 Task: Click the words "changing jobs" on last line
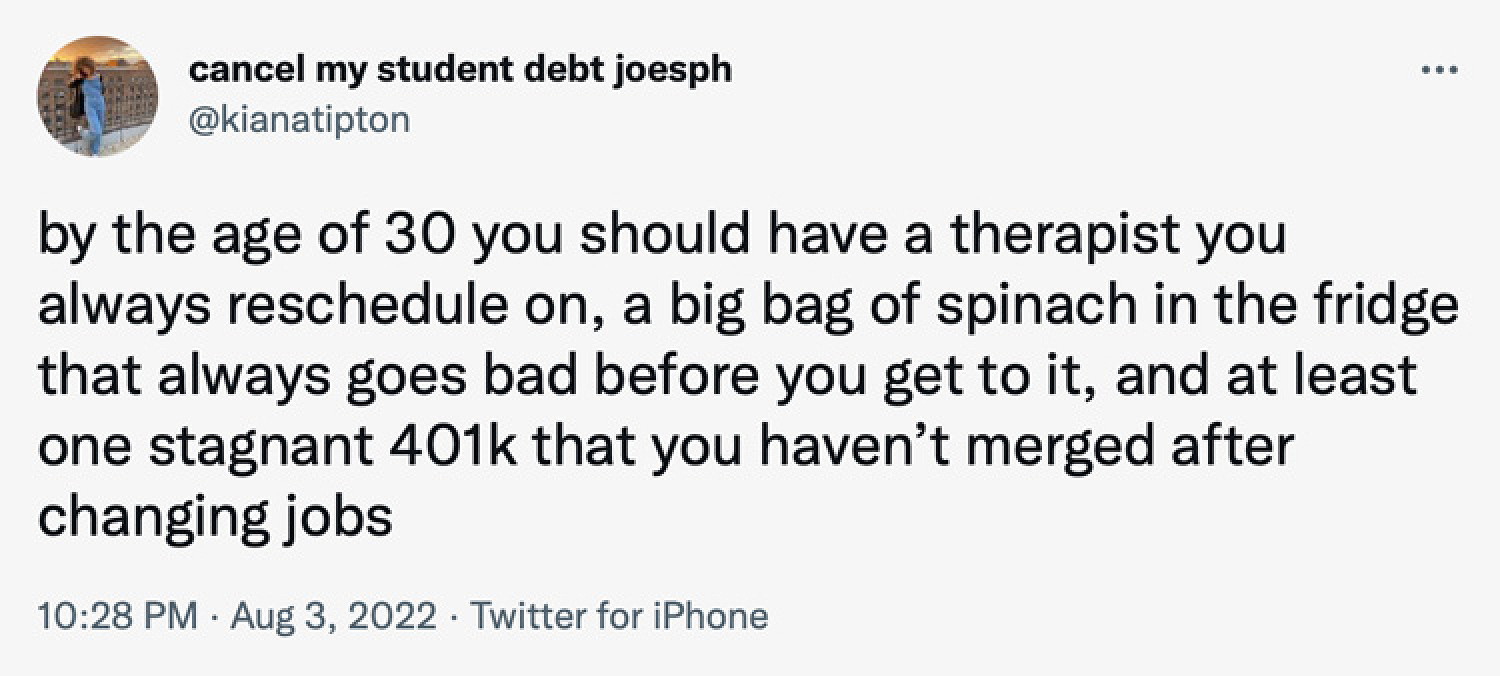click(x=214, y=518)
